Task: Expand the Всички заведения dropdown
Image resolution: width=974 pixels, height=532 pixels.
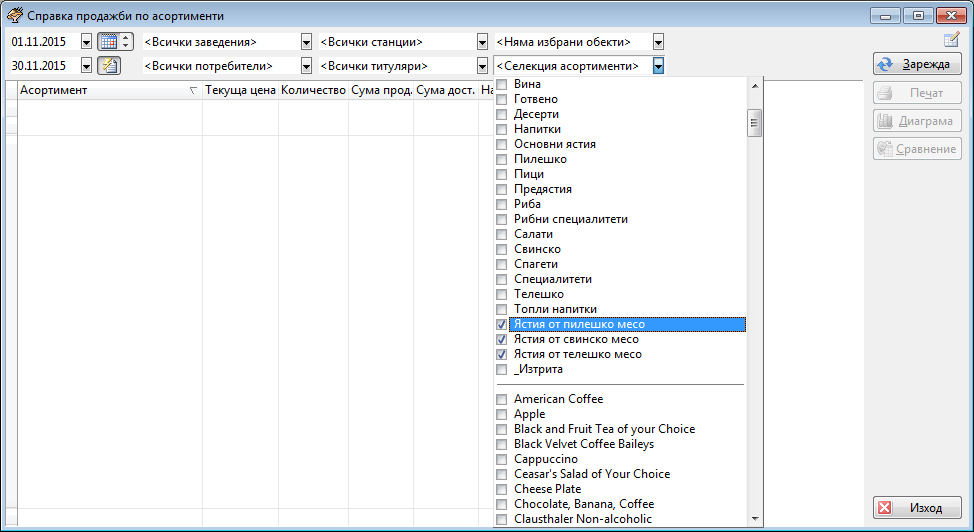Action: [306, 42]
